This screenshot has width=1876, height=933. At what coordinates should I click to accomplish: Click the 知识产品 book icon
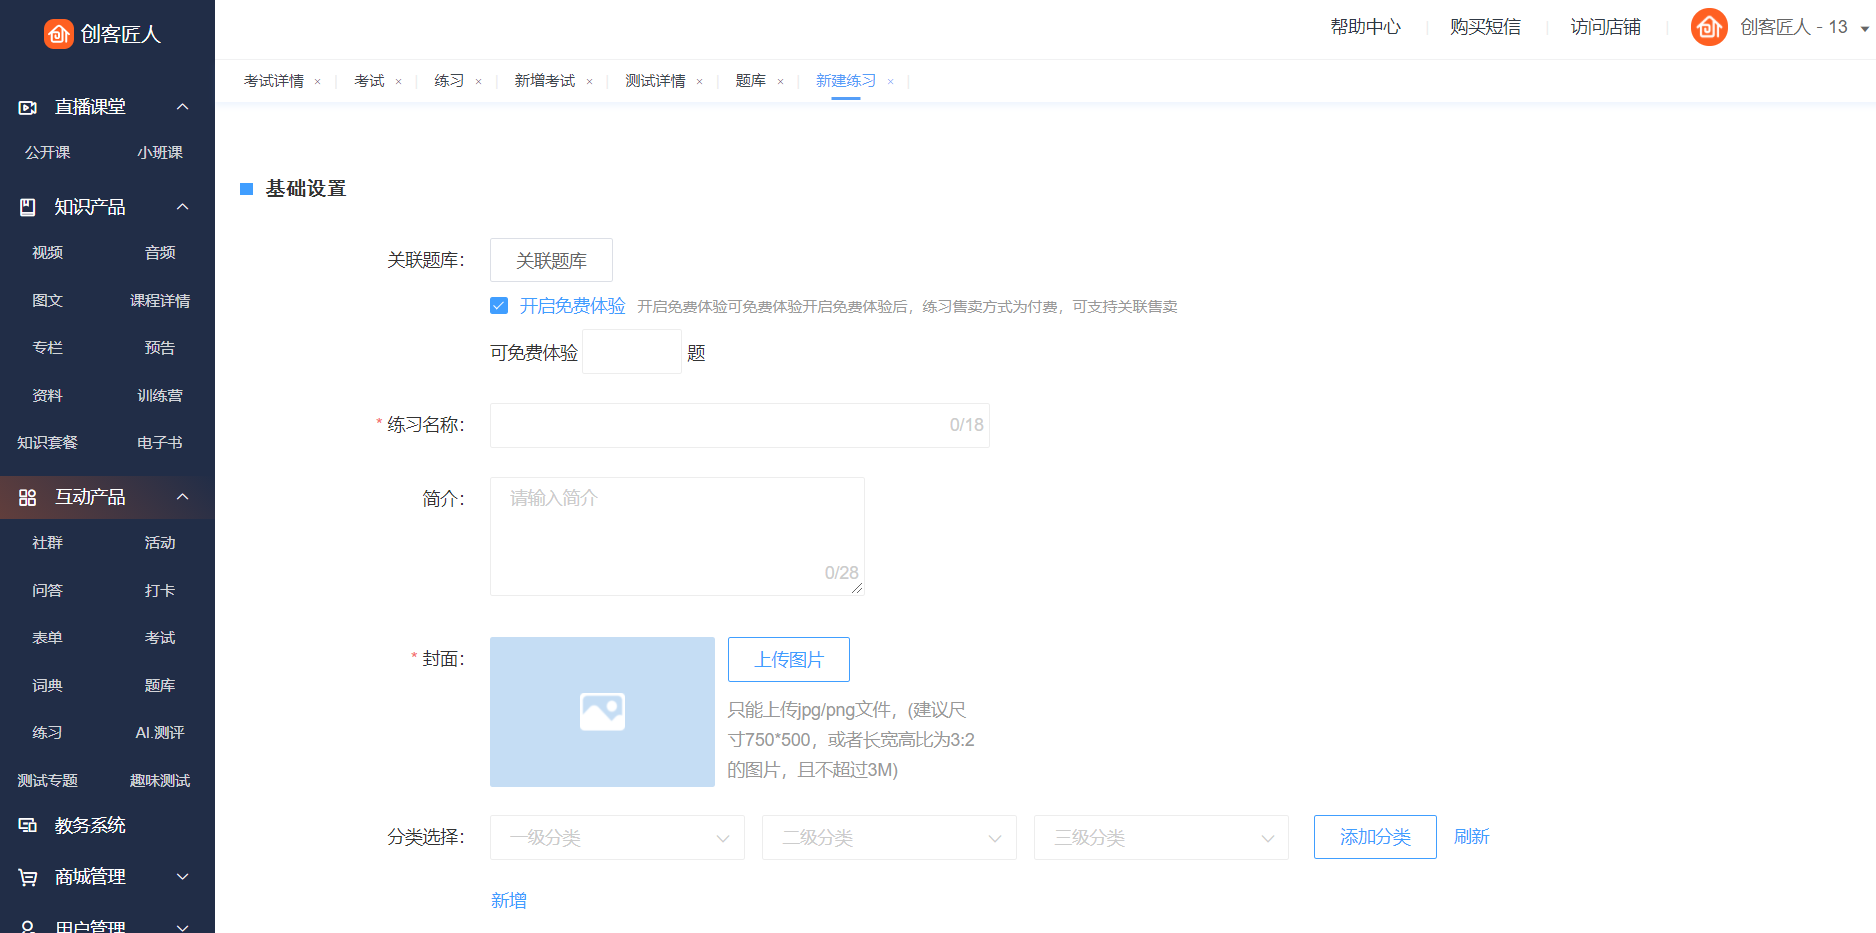28,207
